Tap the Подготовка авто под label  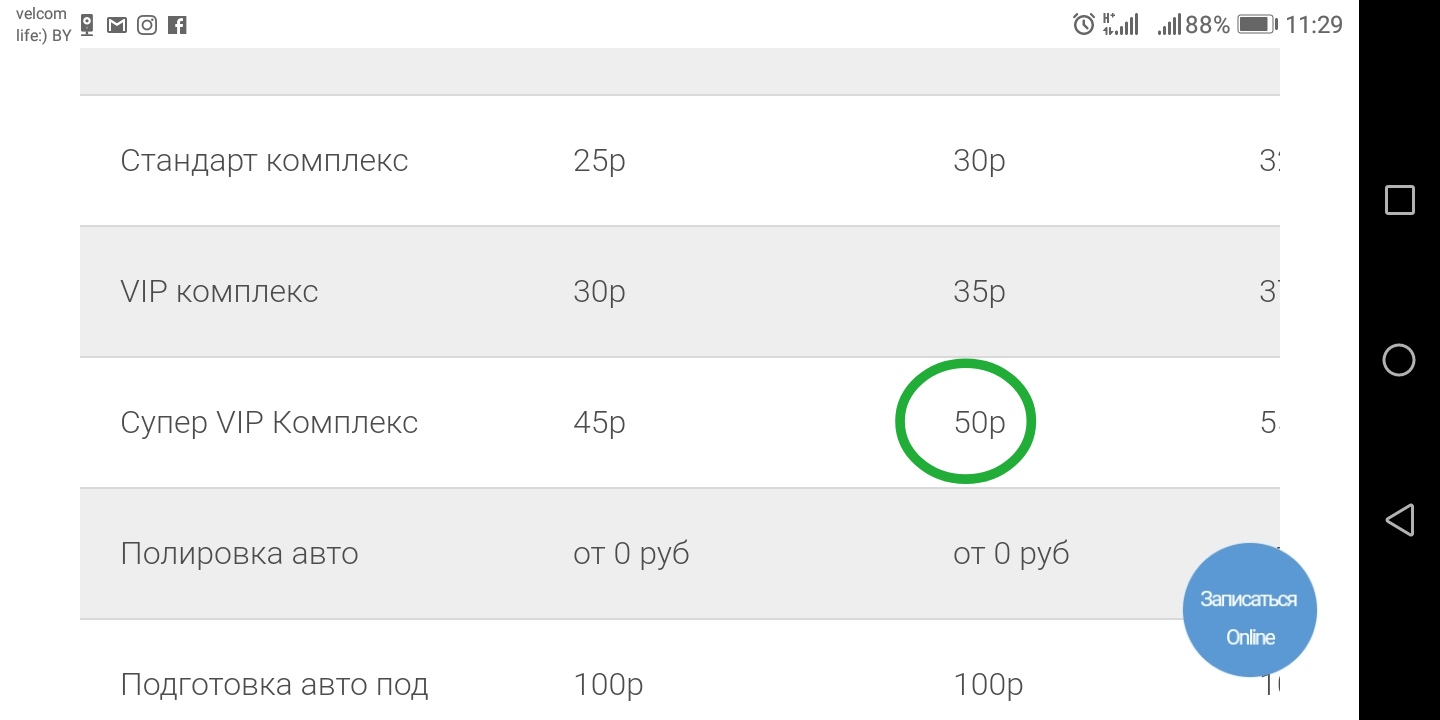click(274, 685)
